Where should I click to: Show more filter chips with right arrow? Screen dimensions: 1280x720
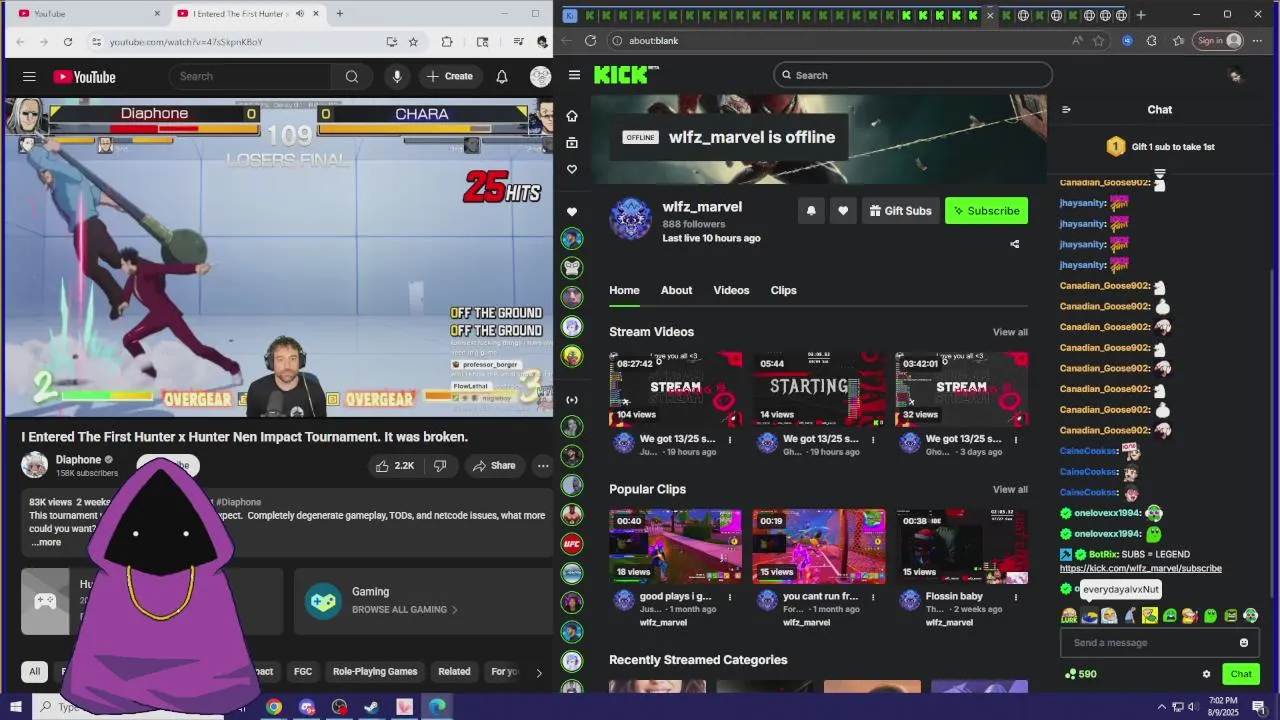[x=539, y=672]
